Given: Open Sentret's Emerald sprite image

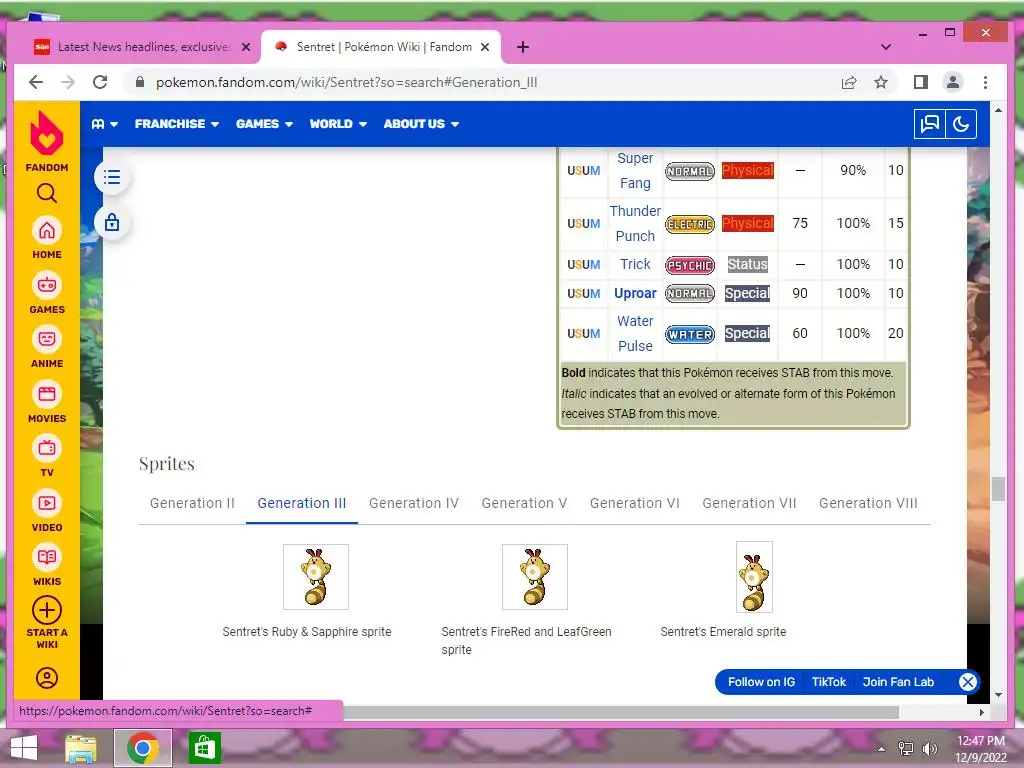Looking at the screenshot, I should tap(754, 577).
